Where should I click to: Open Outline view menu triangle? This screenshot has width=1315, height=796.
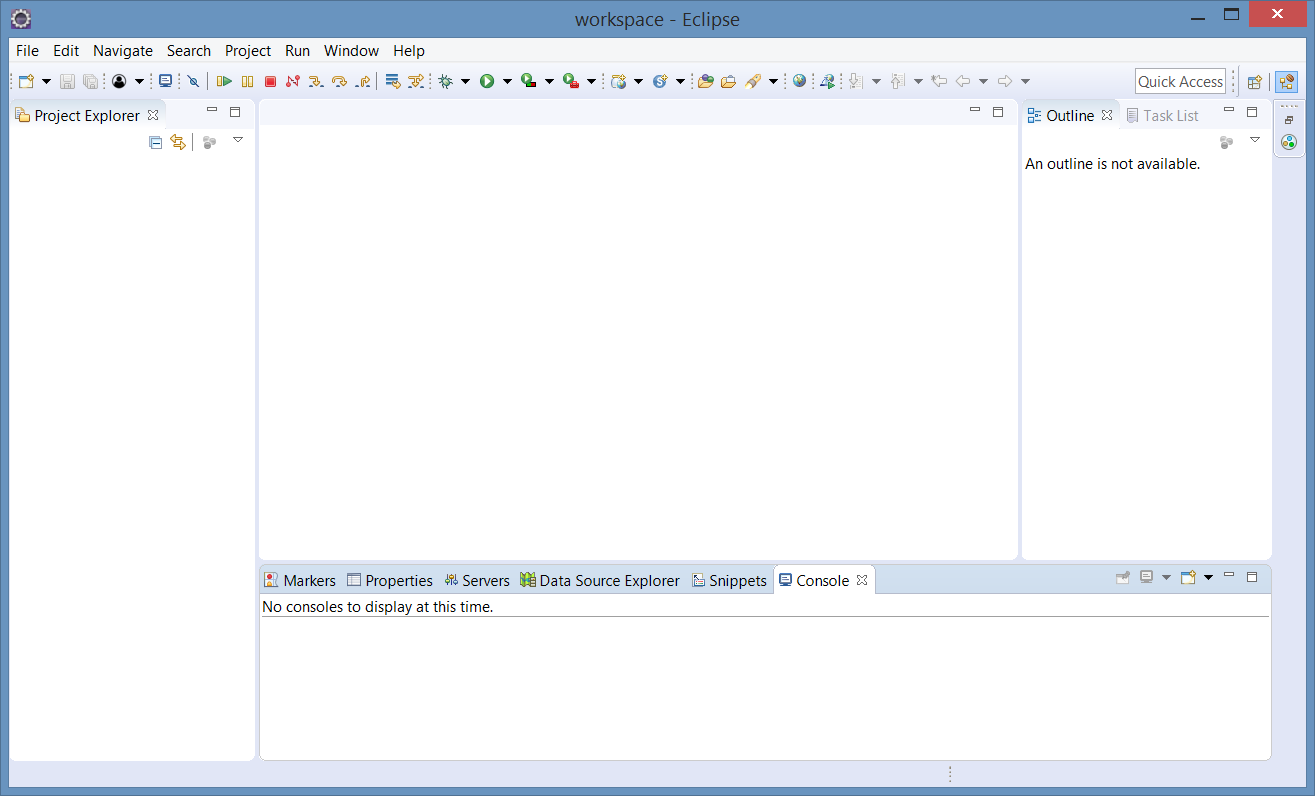pos(1255,140)
